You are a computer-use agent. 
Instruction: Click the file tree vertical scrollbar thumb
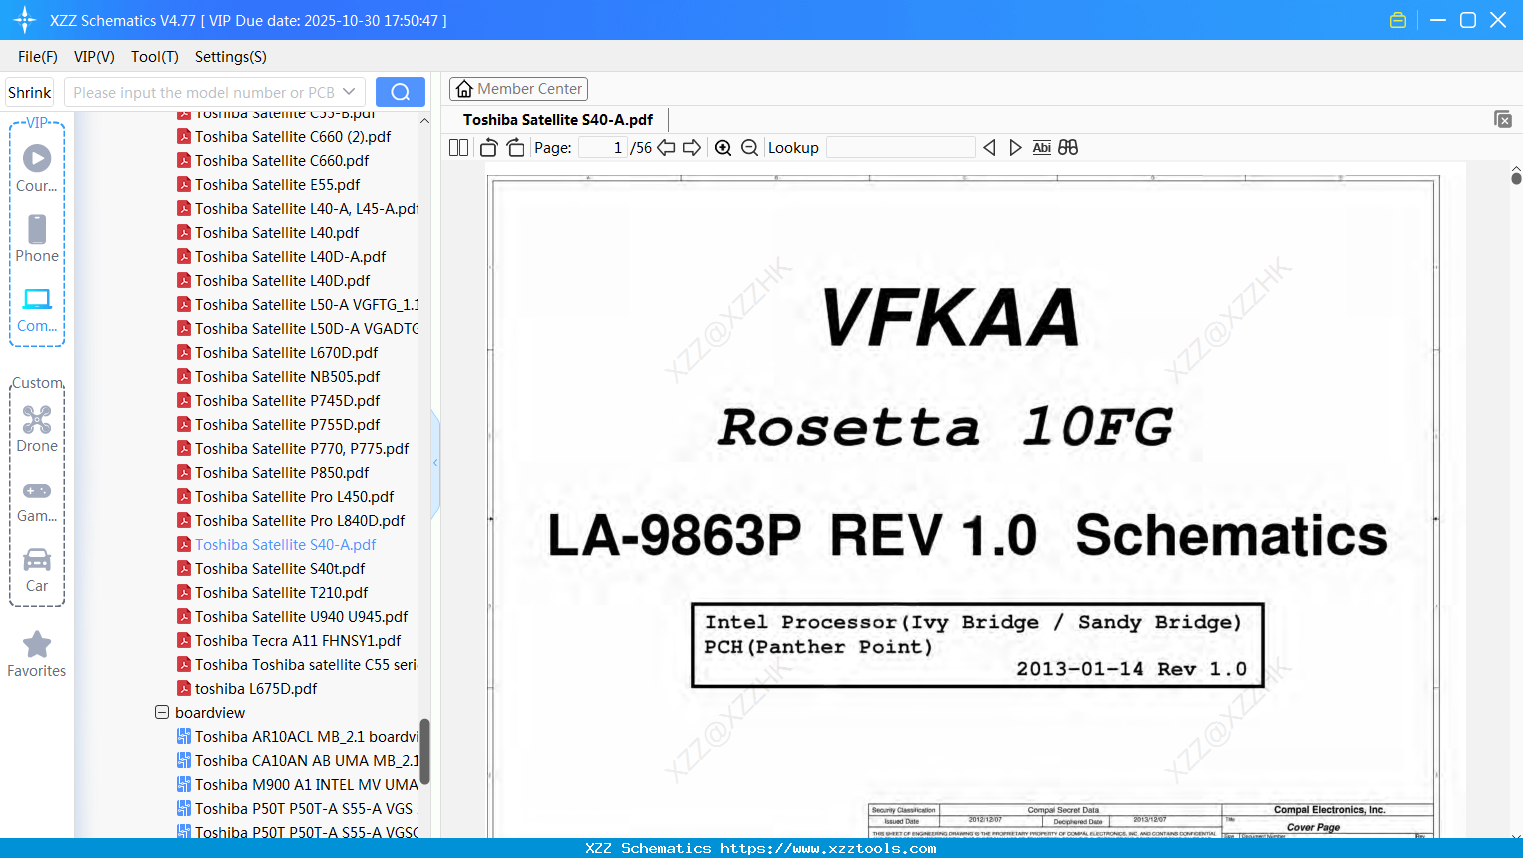coord(424,751)
